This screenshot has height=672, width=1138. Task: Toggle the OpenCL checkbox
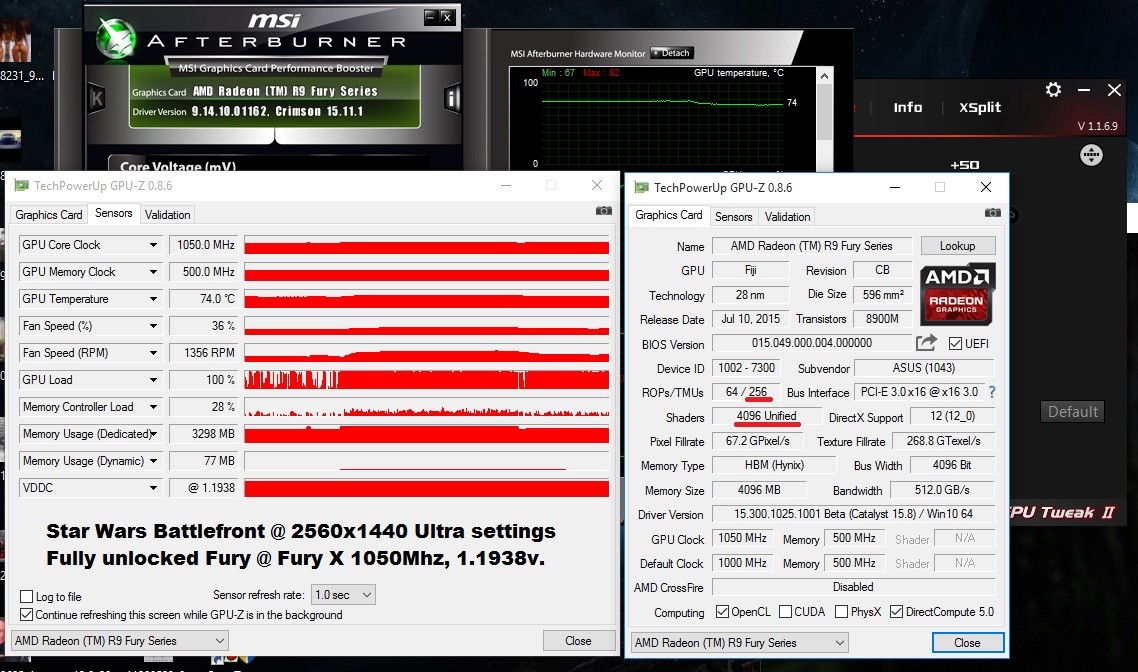tap(722, 612)
